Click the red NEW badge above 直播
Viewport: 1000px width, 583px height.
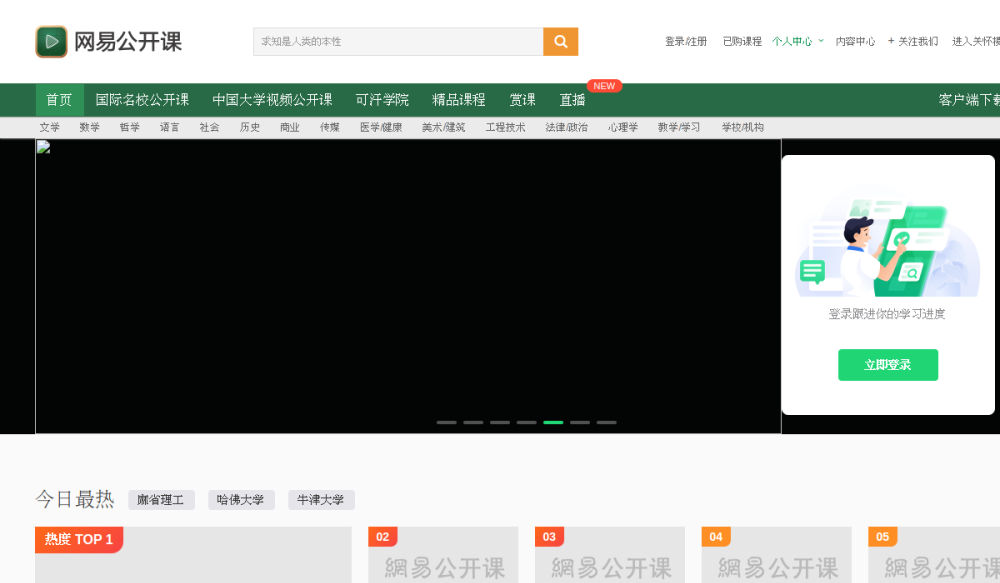click(x=604, y=86)
